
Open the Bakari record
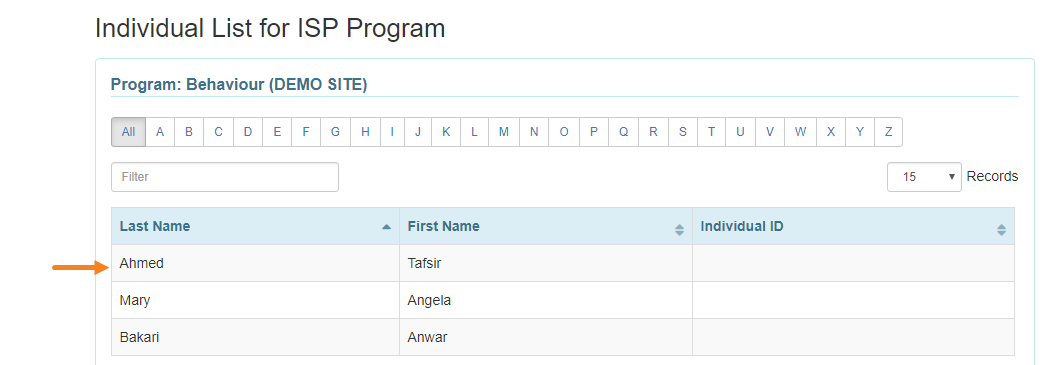click(x=563, y=337)
